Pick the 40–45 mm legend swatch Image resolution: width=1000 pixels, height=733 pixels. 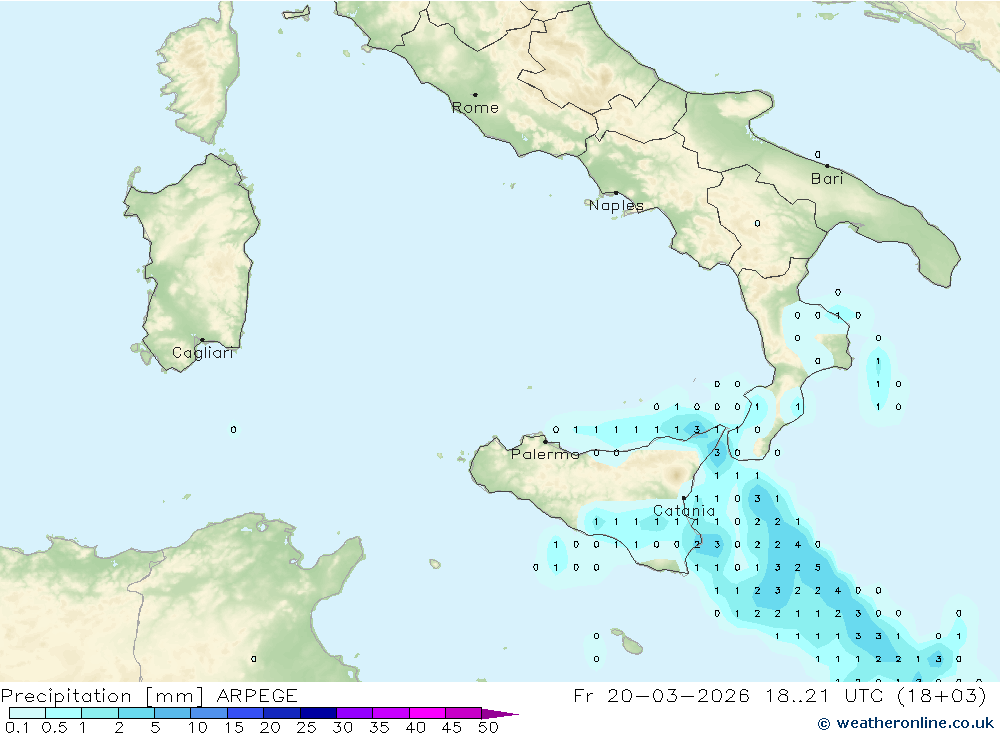click(x=427, y=713)
